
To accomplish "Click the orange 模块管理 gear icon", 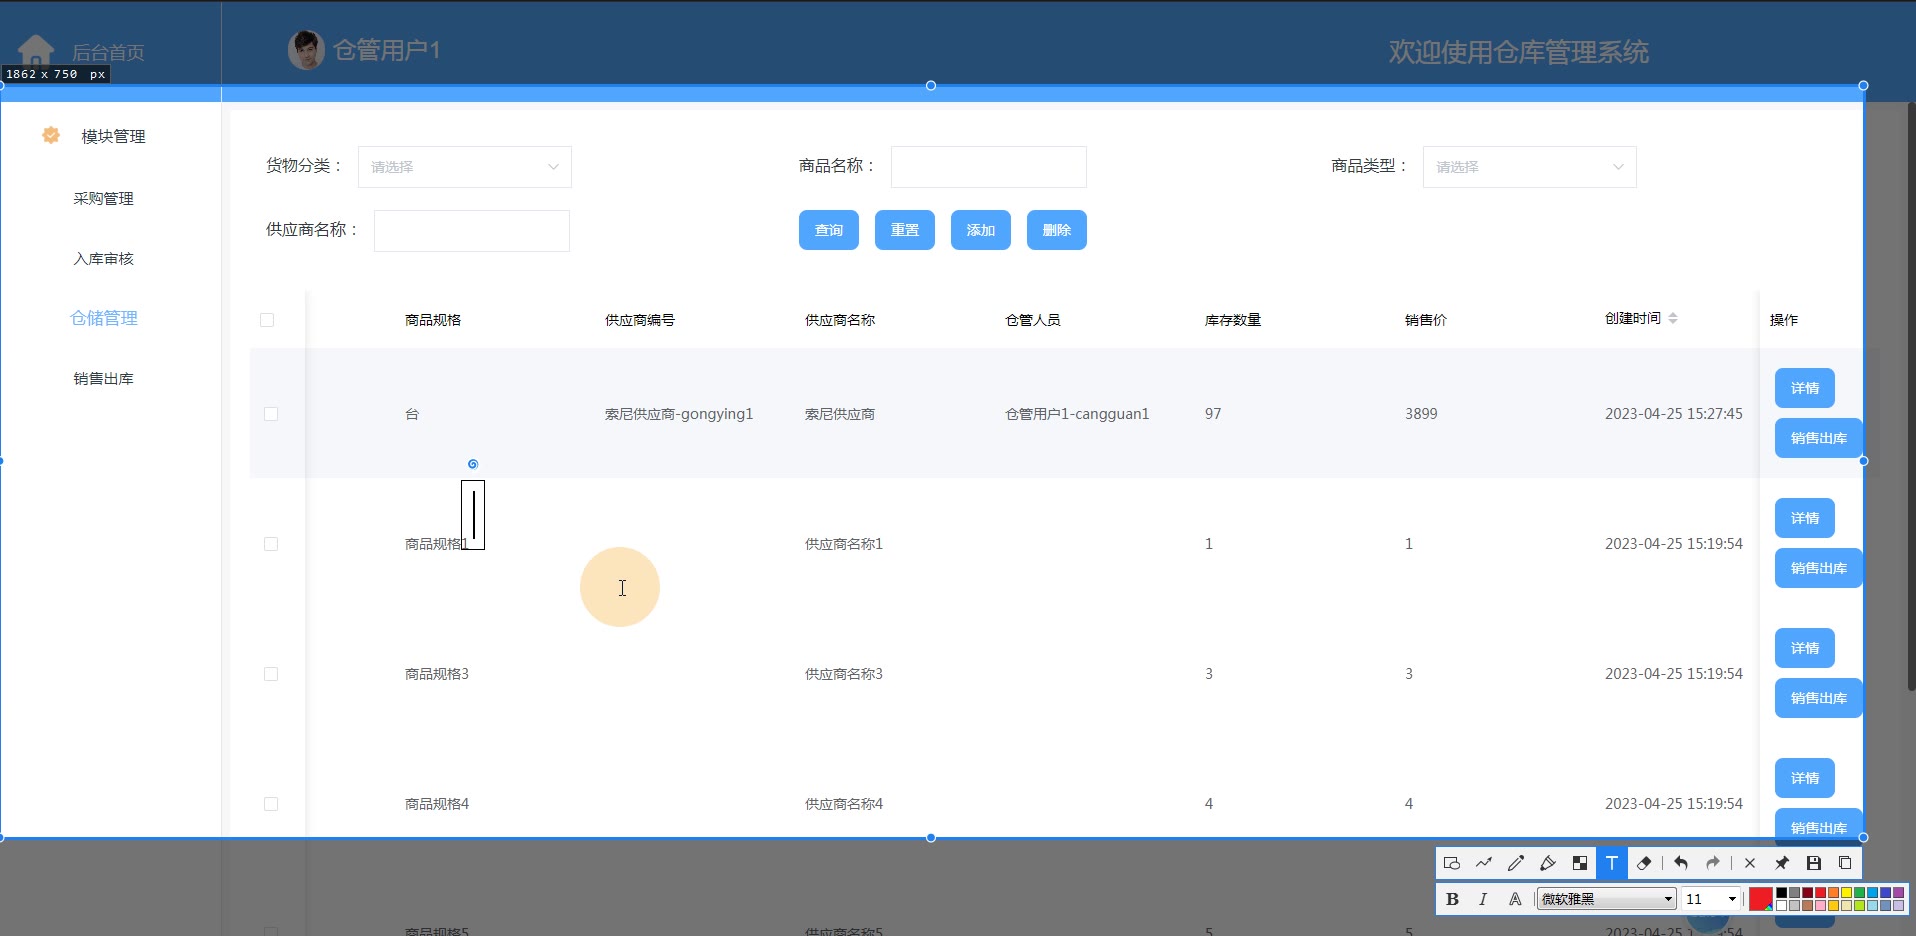I will (x=51, y=135).
